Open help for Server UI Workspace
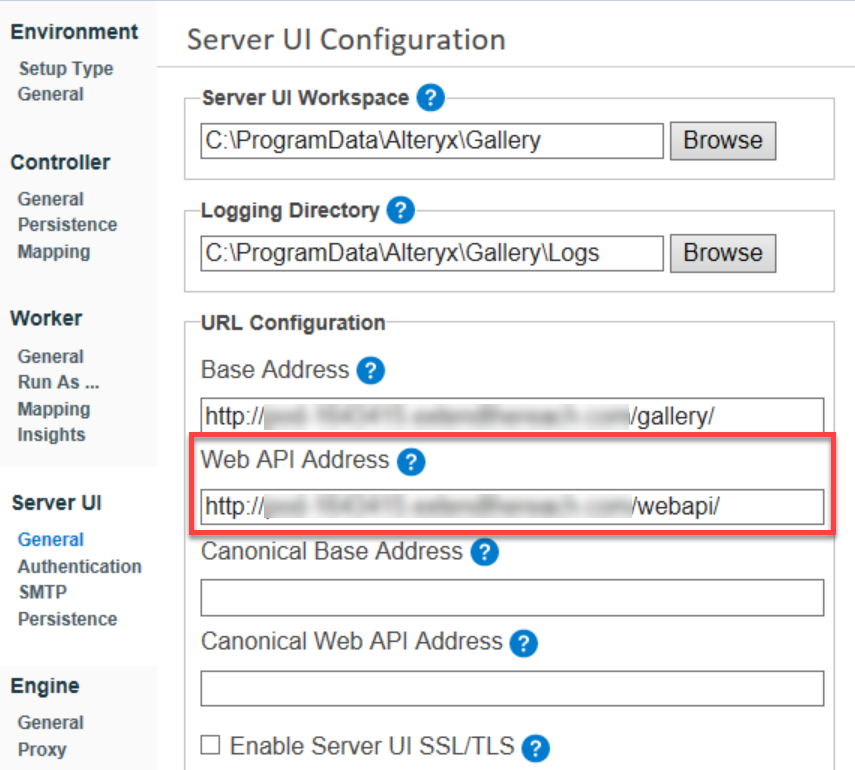The height and width of the screenshot is (770, 855). coord(430,98)
